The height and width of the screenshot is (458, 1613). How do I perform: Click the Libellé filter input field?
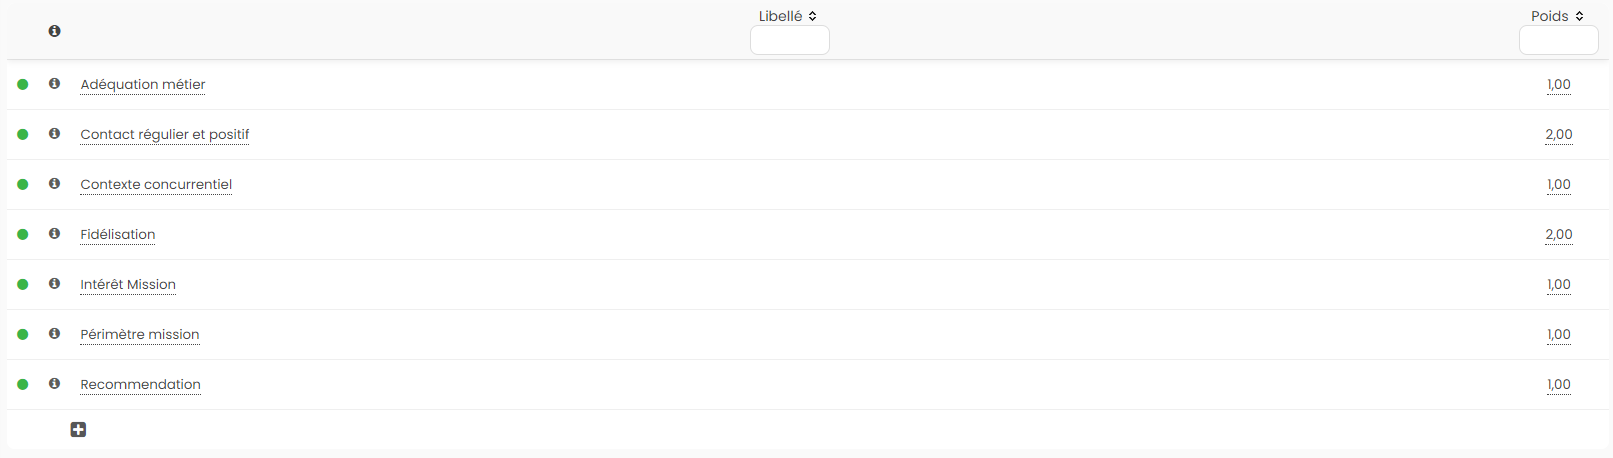[789, 41]
